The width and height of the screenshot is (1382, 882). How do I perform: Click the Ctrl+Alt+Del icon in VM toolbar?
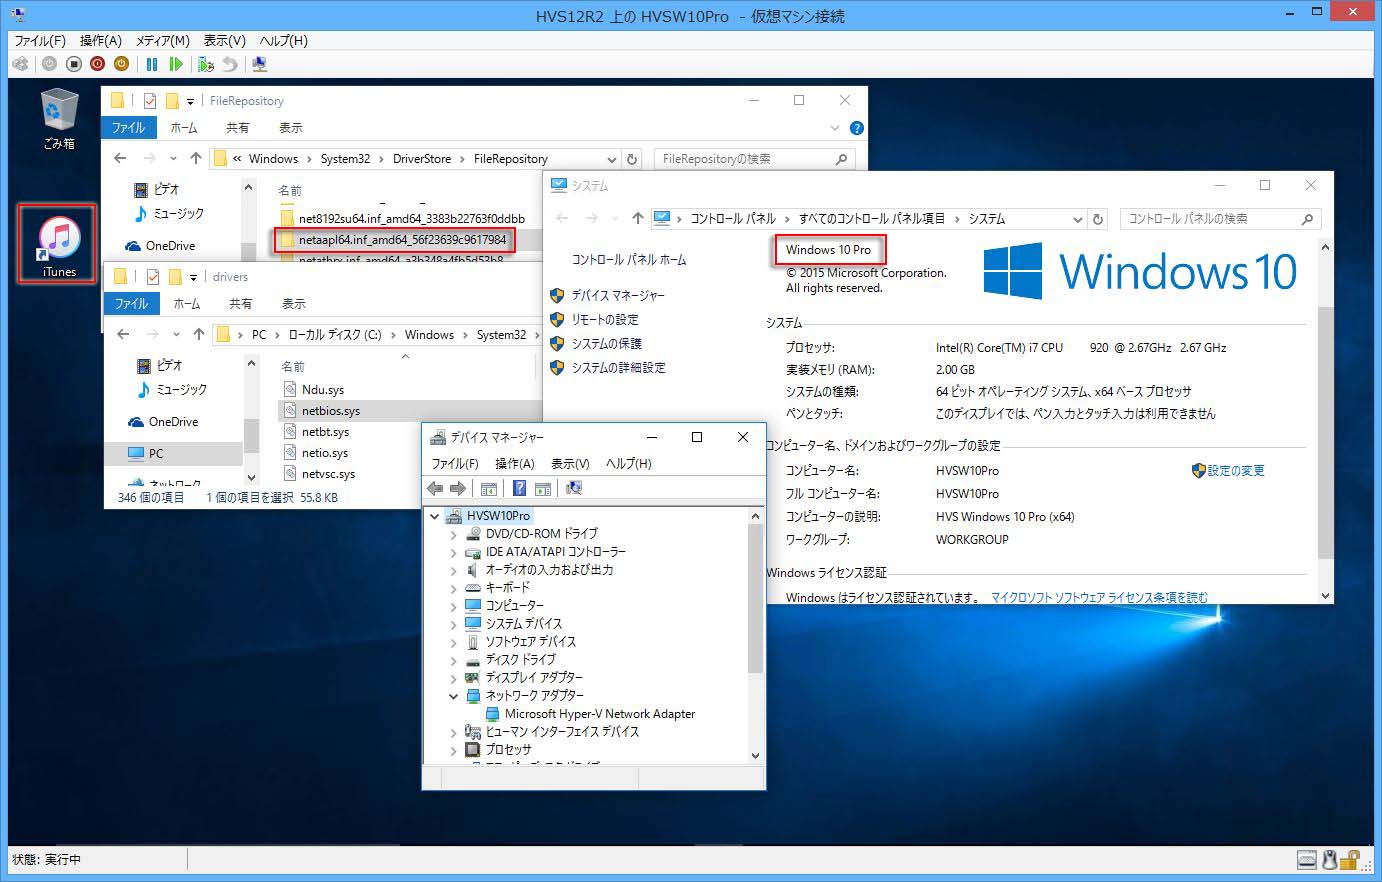click(x=20, y=64)
